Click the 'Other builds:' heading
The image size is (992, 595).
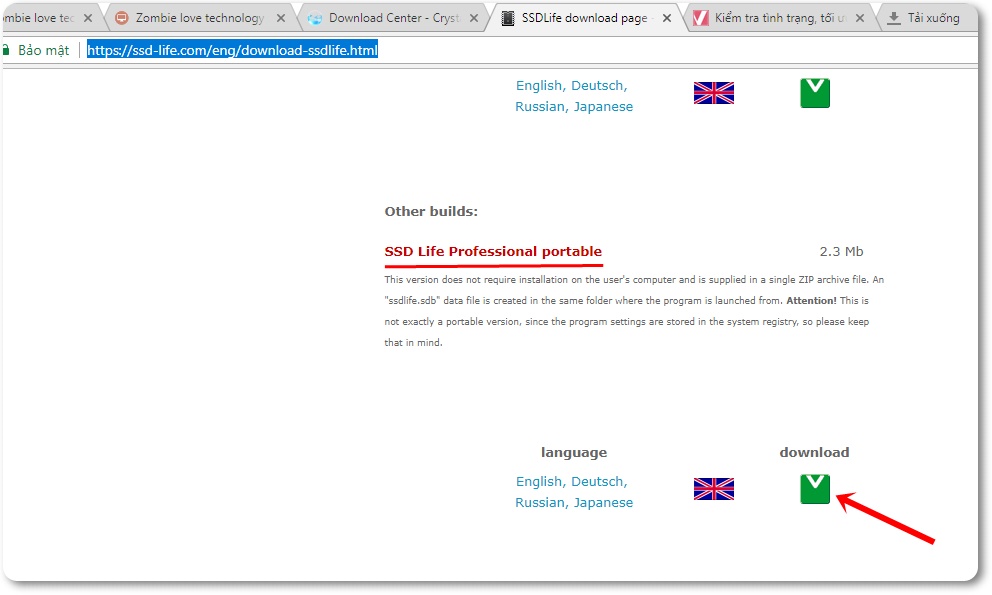[431, 211]
